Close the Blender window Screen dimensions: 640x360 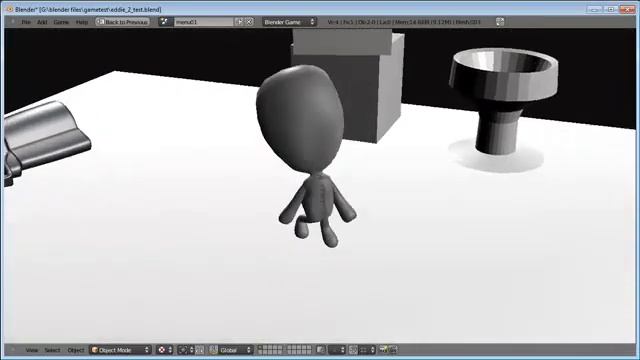[627, 9]
